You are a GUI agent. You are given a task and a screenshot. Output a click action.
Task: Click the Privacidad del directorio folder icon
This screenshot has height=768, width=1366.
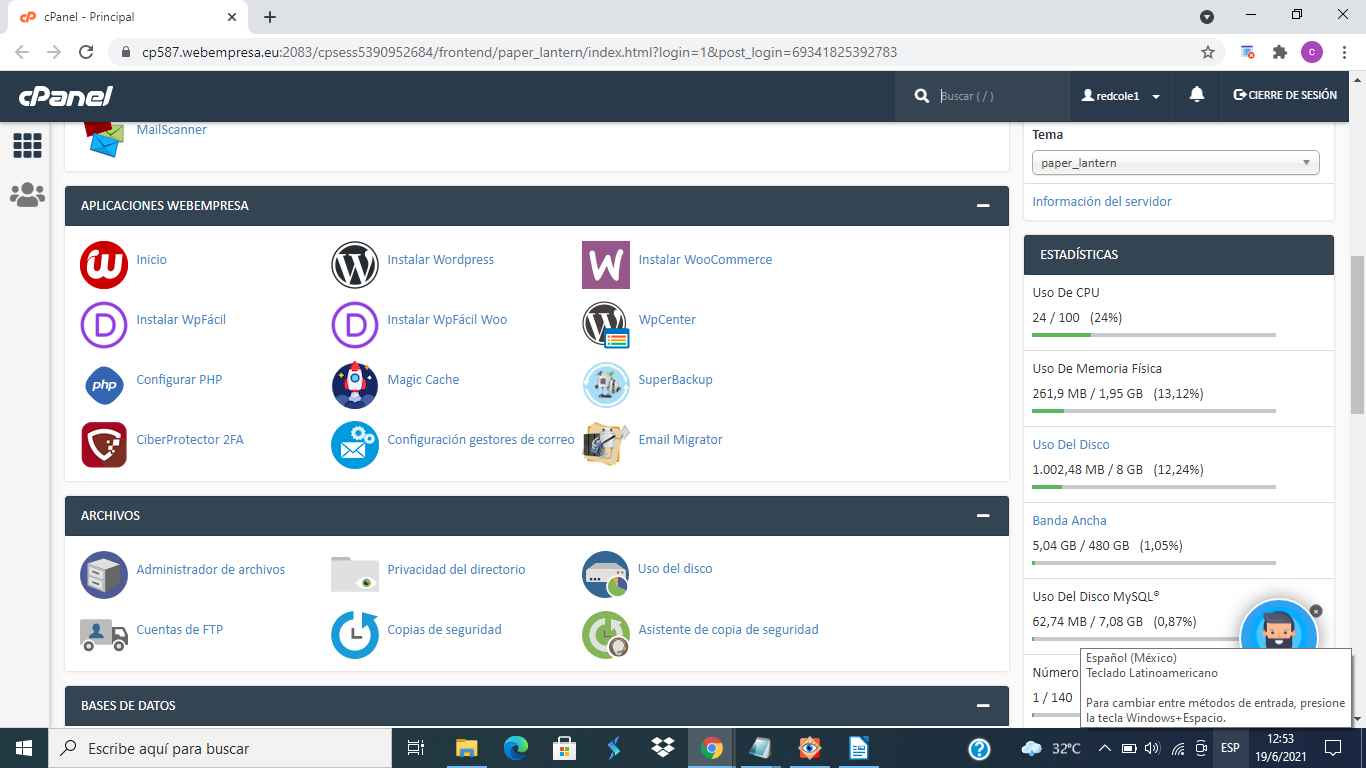(x=355, y=575)
